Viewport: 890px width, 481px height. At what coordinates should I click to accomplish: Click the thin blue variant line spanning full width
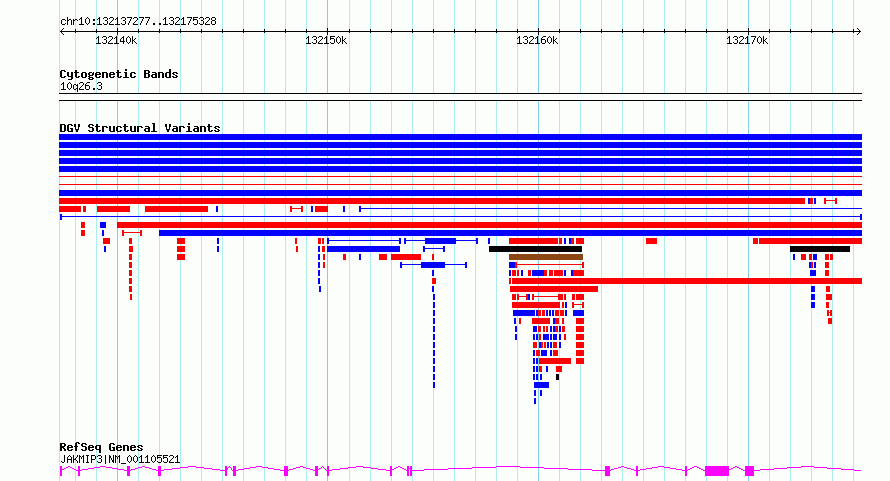click(x=460, y=217)
